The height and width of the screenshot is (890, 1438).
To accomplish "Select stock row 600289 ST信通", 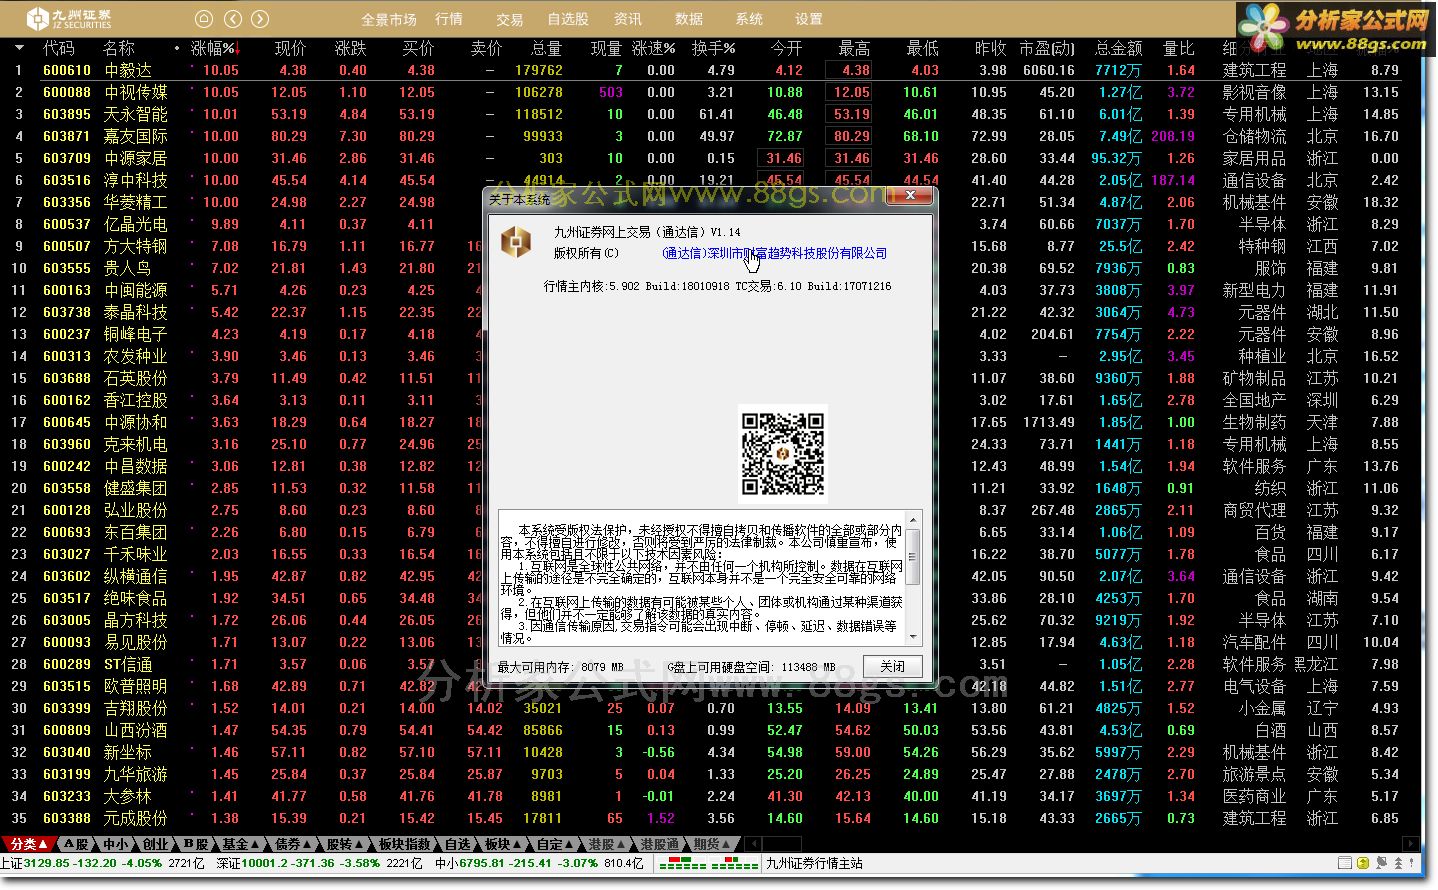I will point(710,664).
